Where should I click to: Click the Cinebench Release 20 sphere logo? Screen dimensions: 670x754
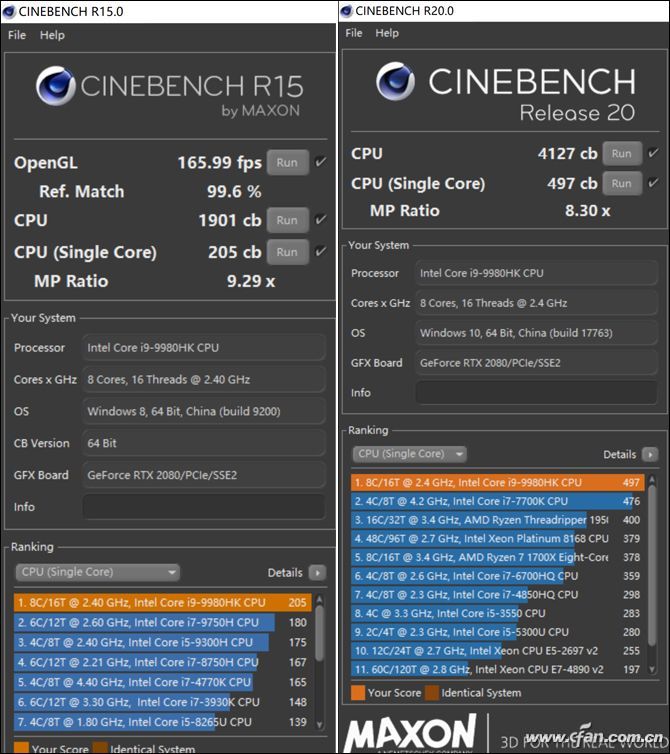pyautogui.click(x=395, y=83)
